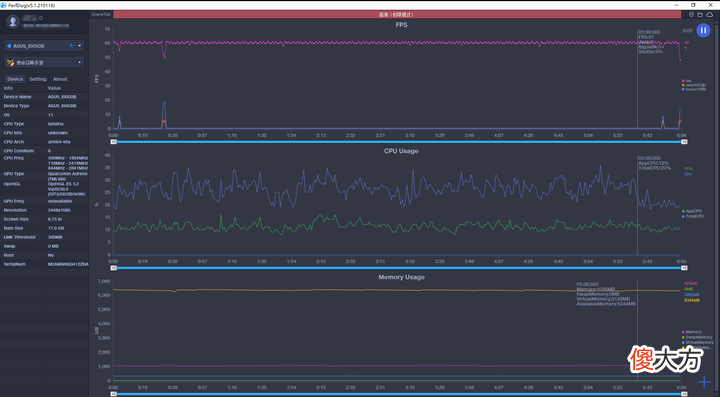720x397 pixels.
Task: Click the red scene label bar
Action: coord(397,15)
